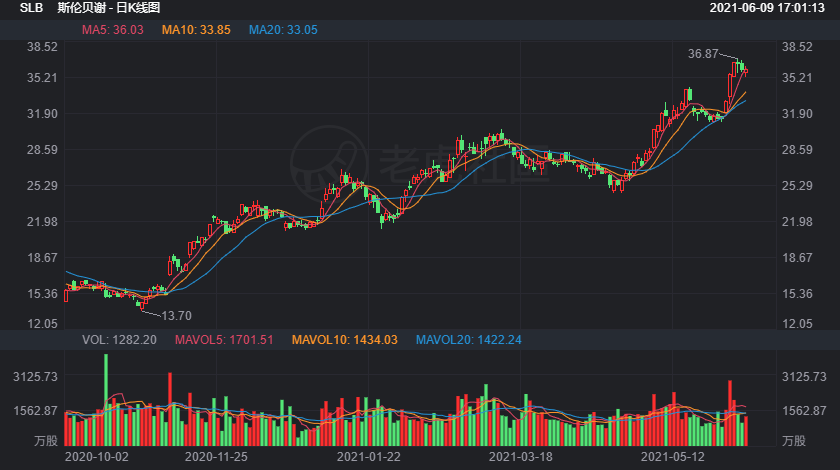Click left axis price 38.52
The image size is (840, 470).
point(42,47)
